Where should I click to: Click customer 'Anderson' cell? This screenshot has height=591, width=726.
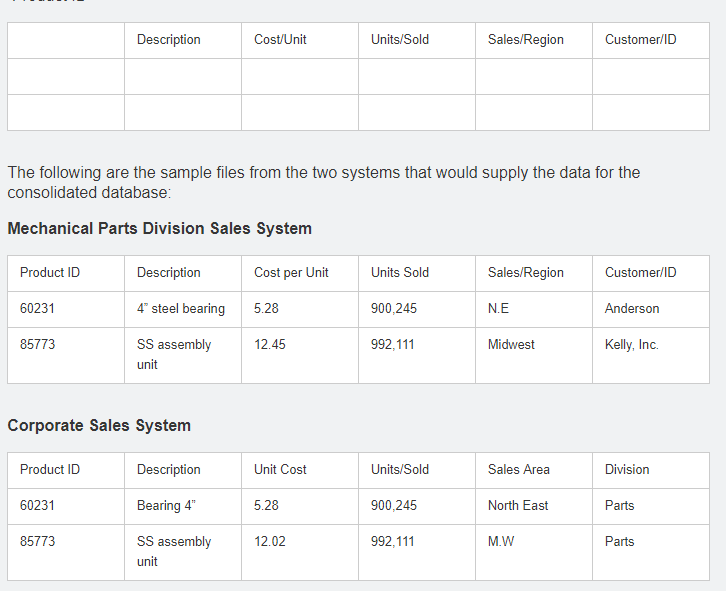(x=632, y=309)
